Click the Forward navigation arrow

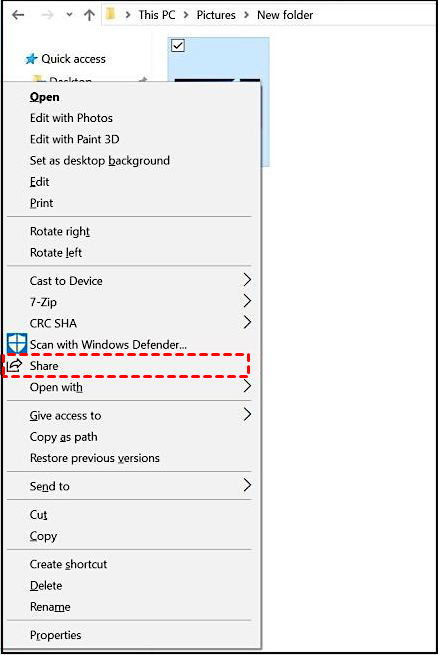click(48, 15)
